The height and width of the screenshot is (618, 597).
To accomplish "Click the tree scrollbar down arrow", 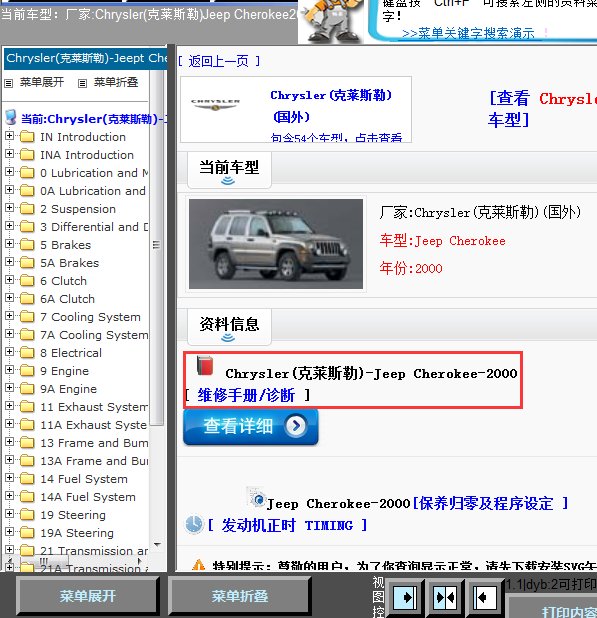I will click(157, 544).
